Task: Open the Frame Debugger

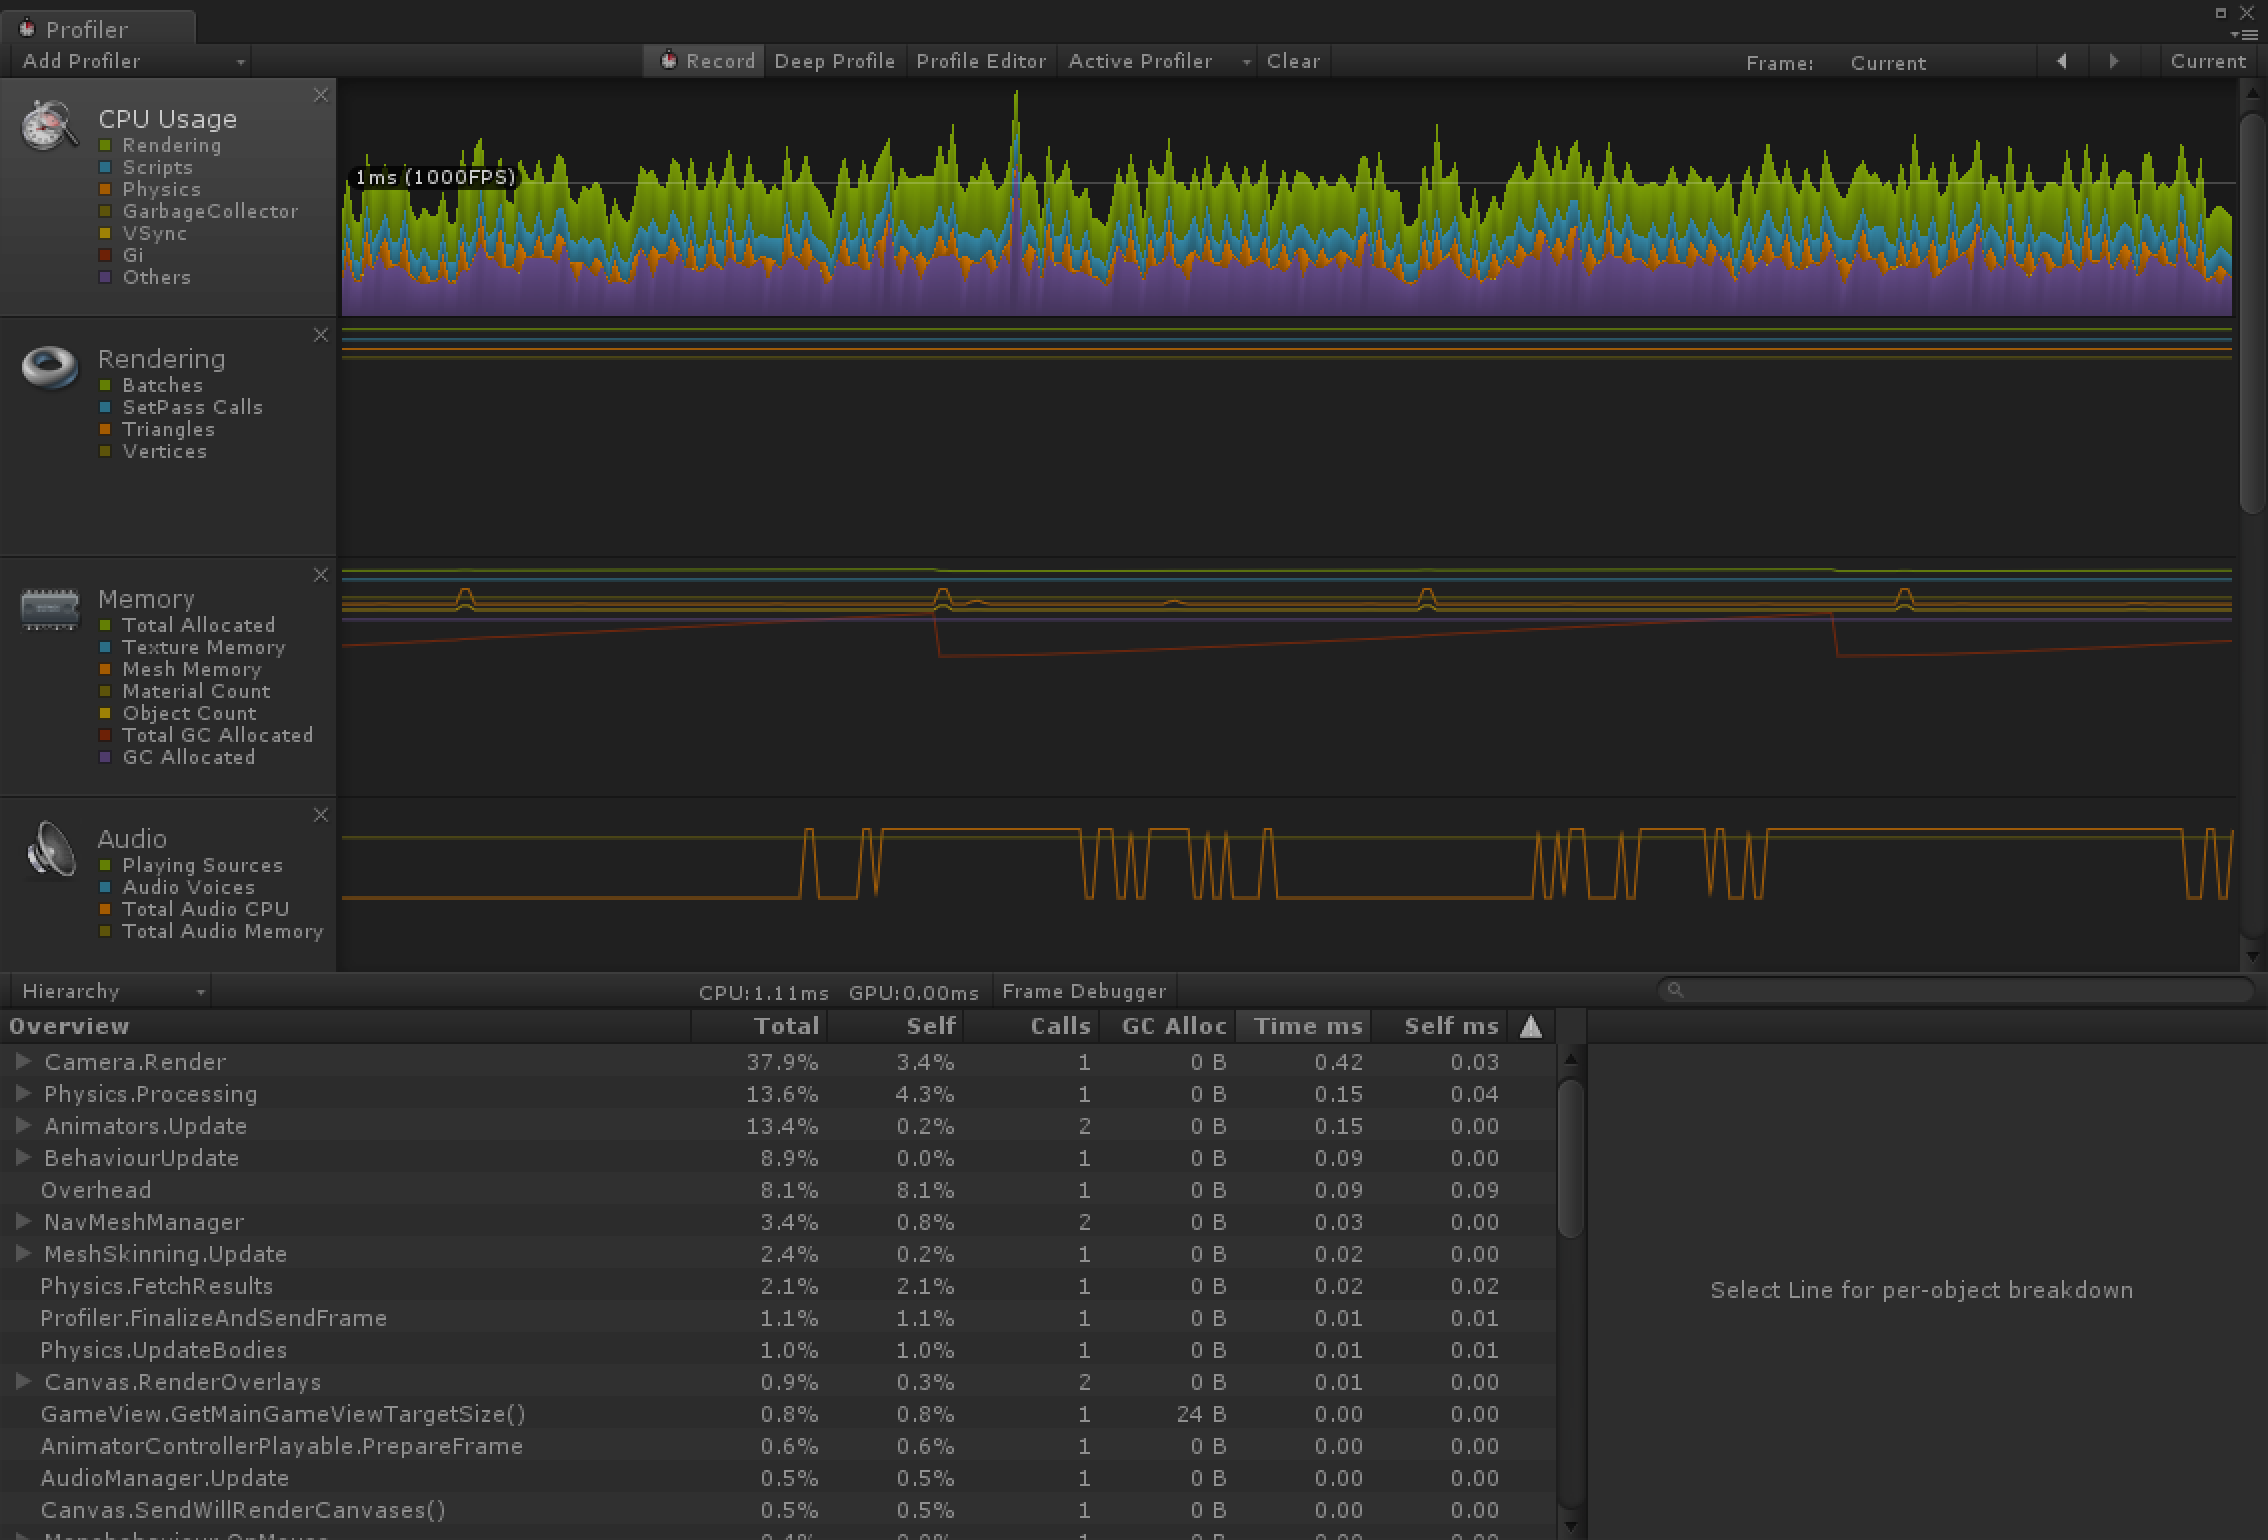Action: point(1084,991)
